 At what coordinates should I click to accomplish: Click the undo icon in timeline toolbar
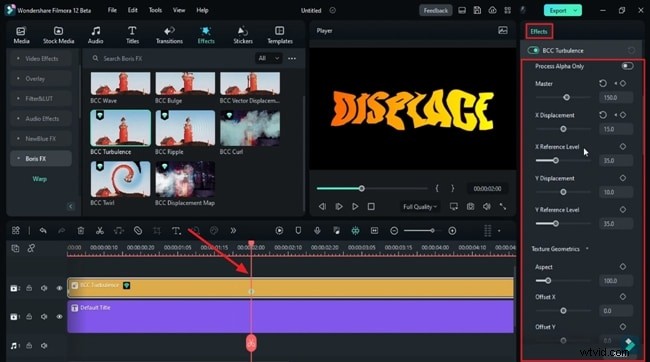pos(43,231)
